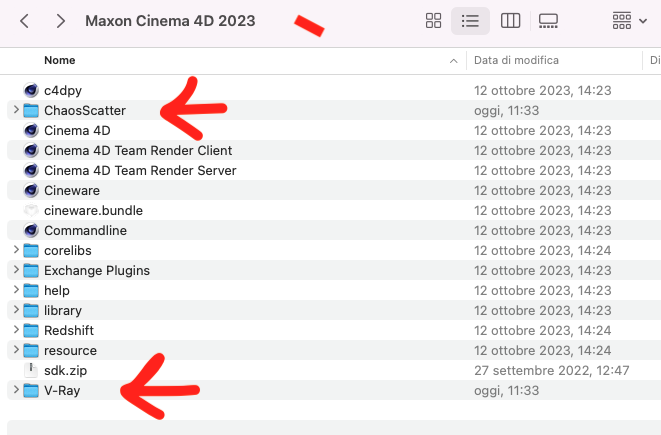Open the group-by options dropdown
661x435 pixels.
pos(629,21)
